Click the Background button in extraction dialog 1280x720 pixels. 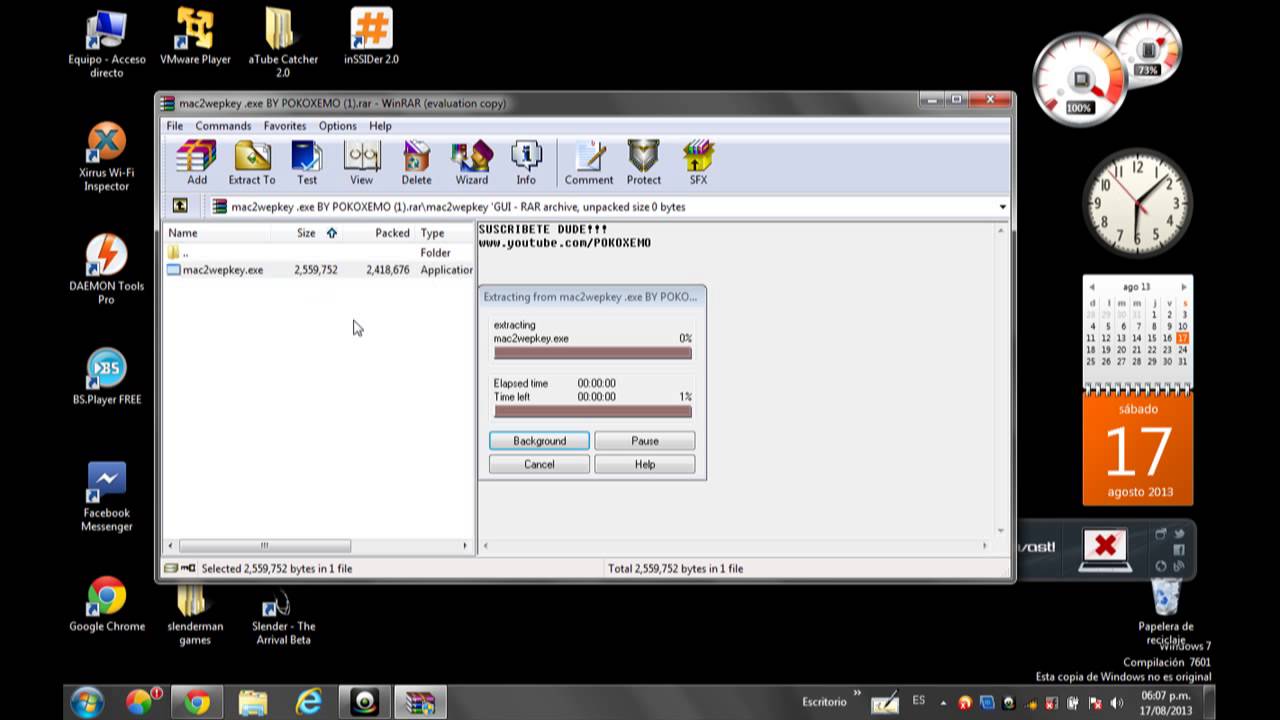click(539, 441)
